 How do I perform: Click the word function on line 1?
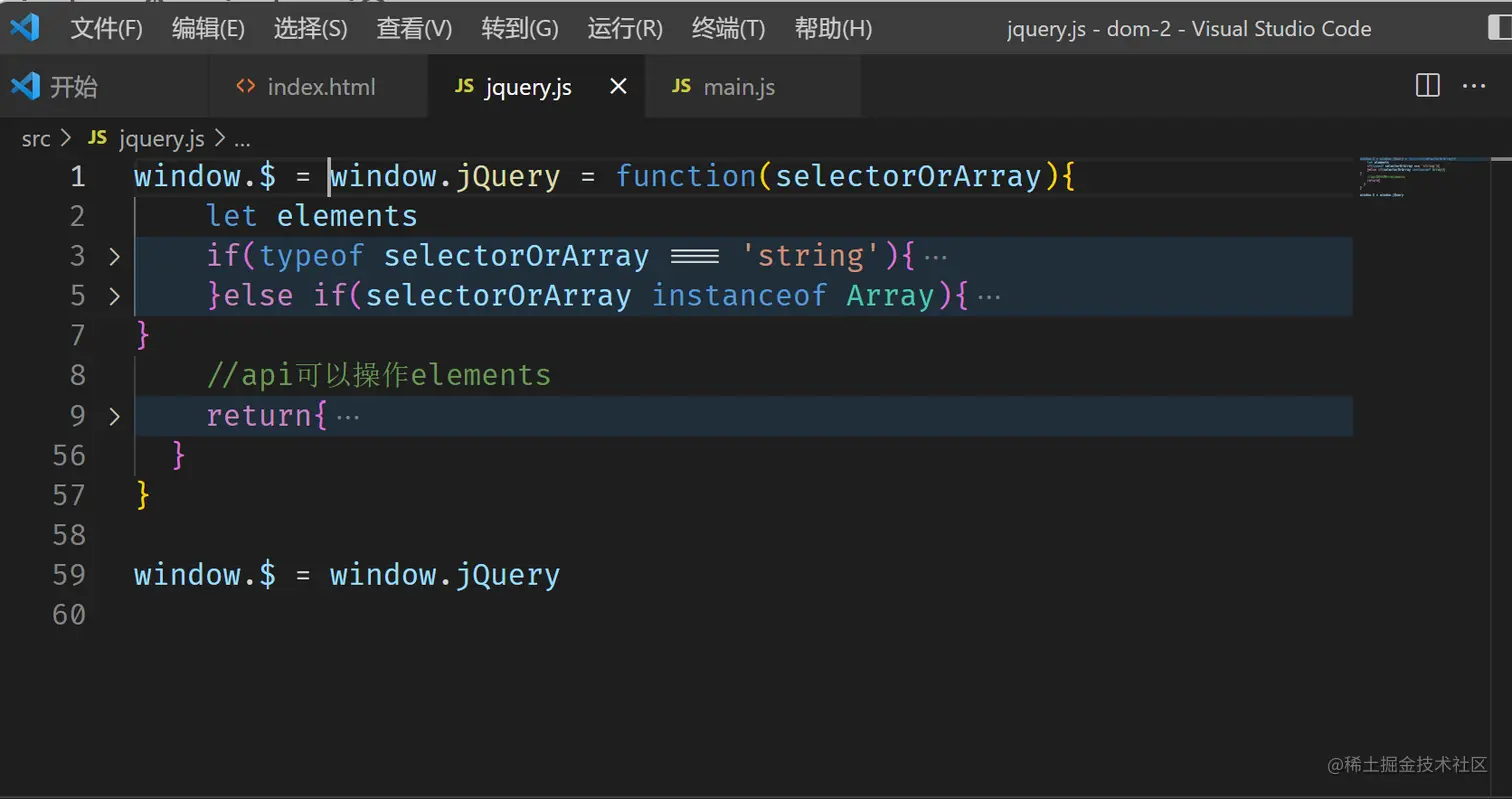686,177
